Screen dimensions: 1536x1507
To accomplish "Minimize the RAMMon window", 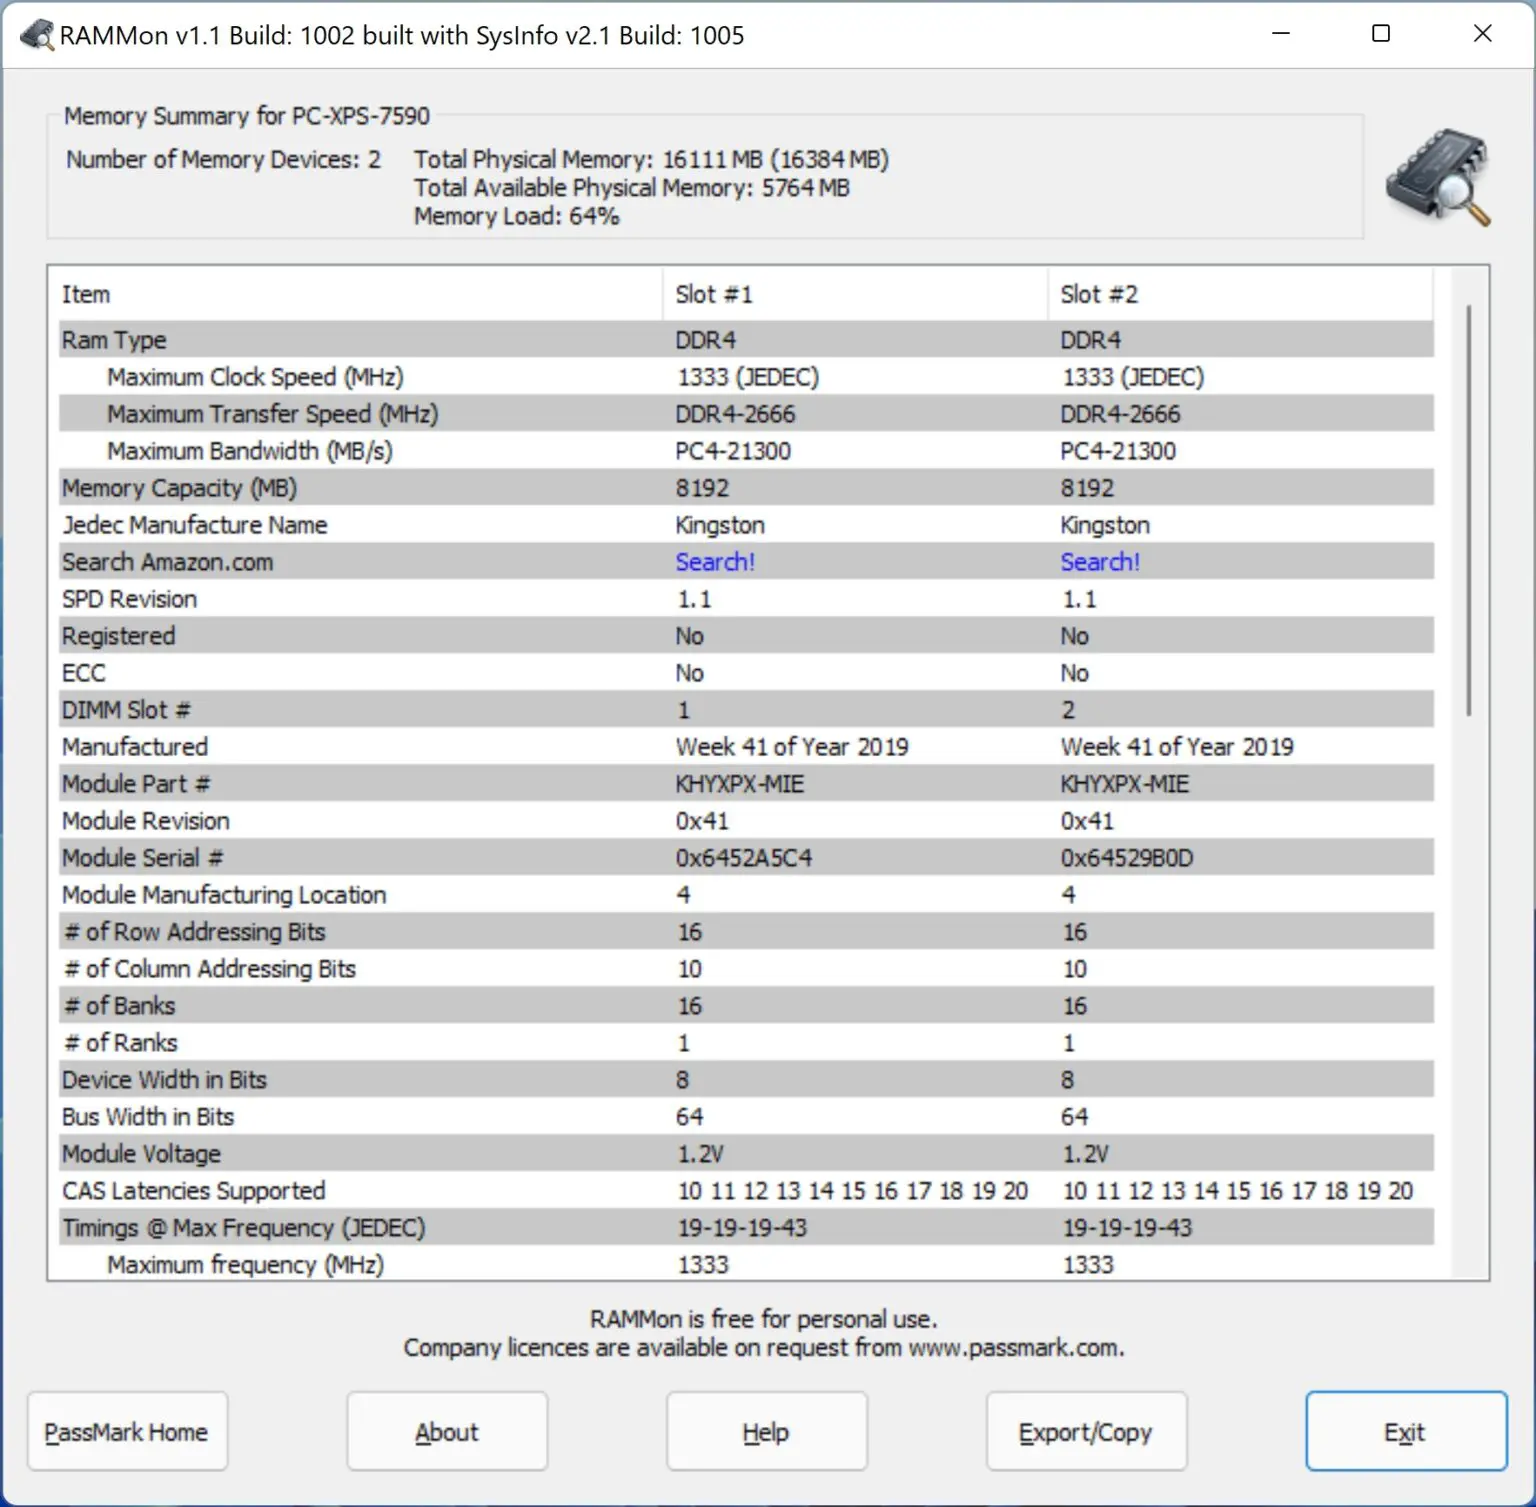I will [x=1281, y=34].
